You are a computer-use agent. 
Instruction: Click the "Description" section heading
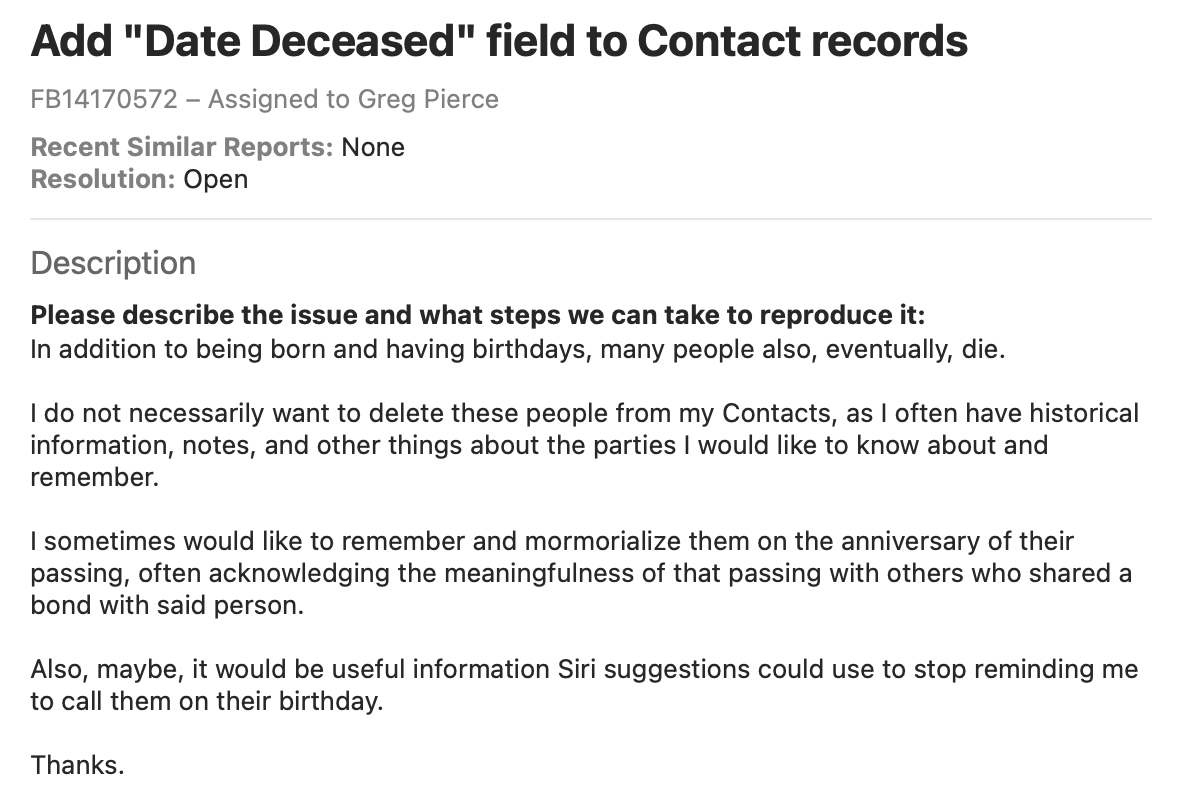pos(113,263)
